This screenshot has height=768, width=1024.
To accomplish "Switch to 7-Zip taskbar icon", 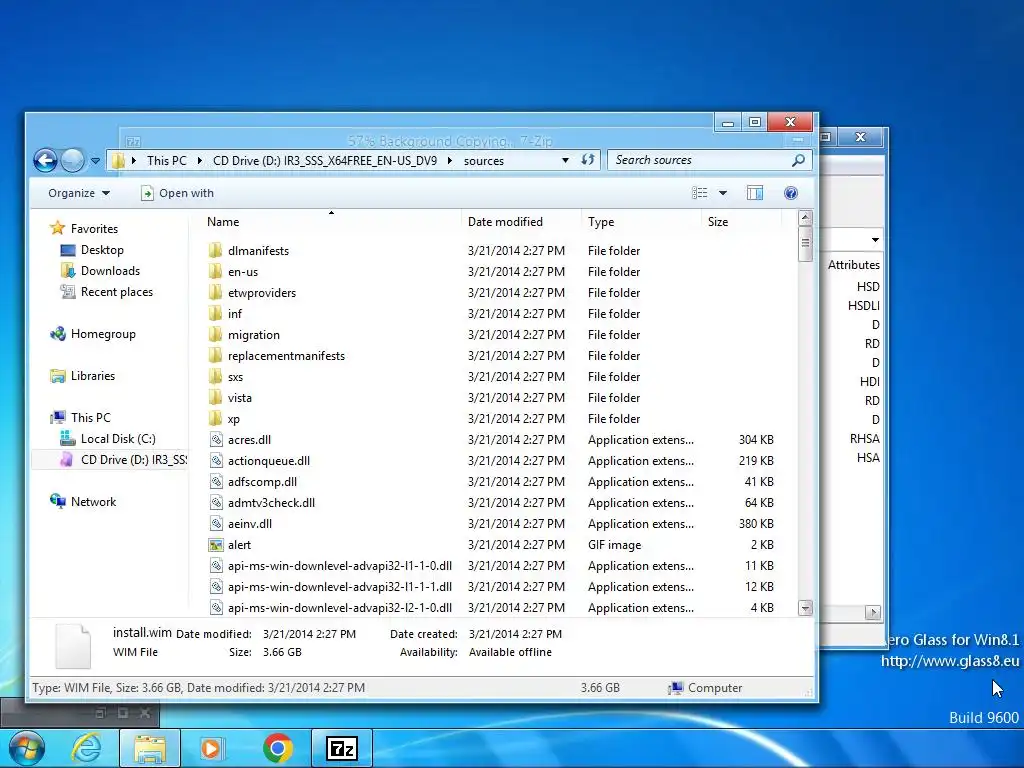I will click(x=342, y=748).
